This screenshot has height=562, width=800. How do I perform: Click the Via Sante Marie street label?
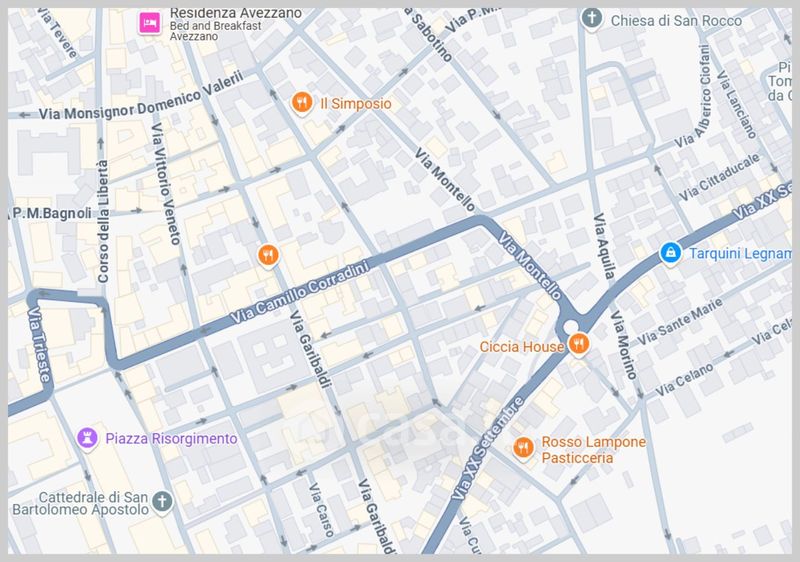coord(680,322)
